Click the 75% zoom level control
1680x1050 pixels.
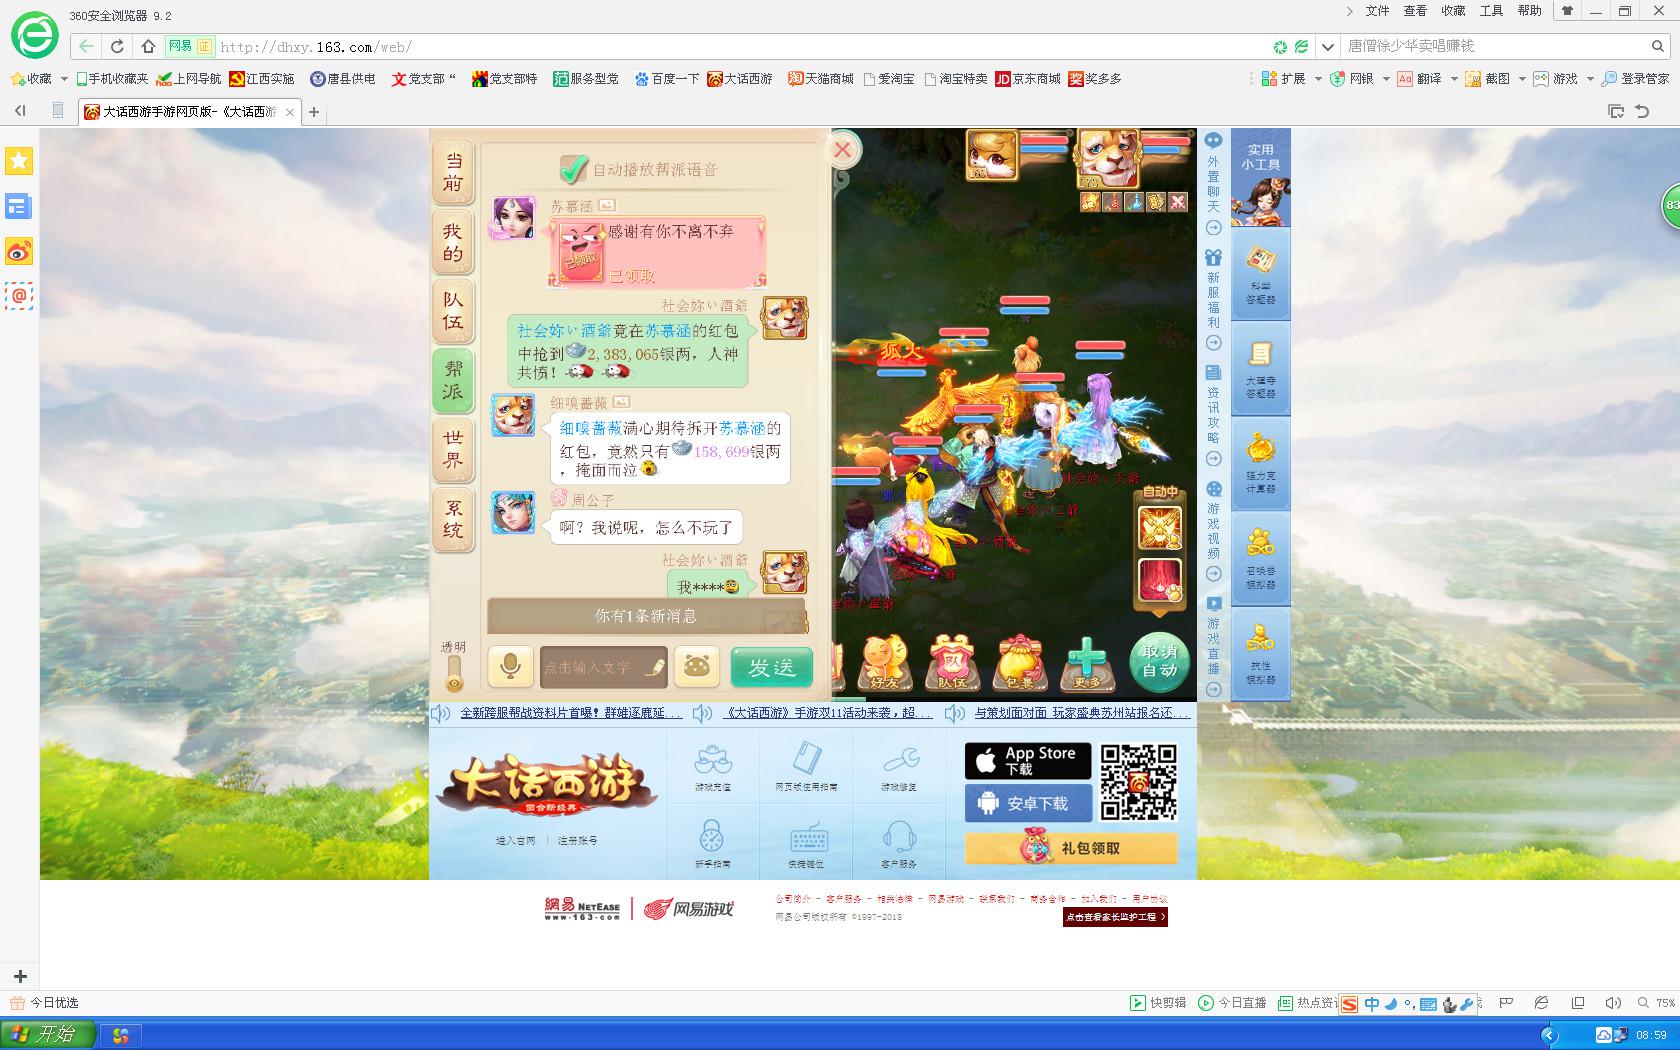pos(1656,1002)
